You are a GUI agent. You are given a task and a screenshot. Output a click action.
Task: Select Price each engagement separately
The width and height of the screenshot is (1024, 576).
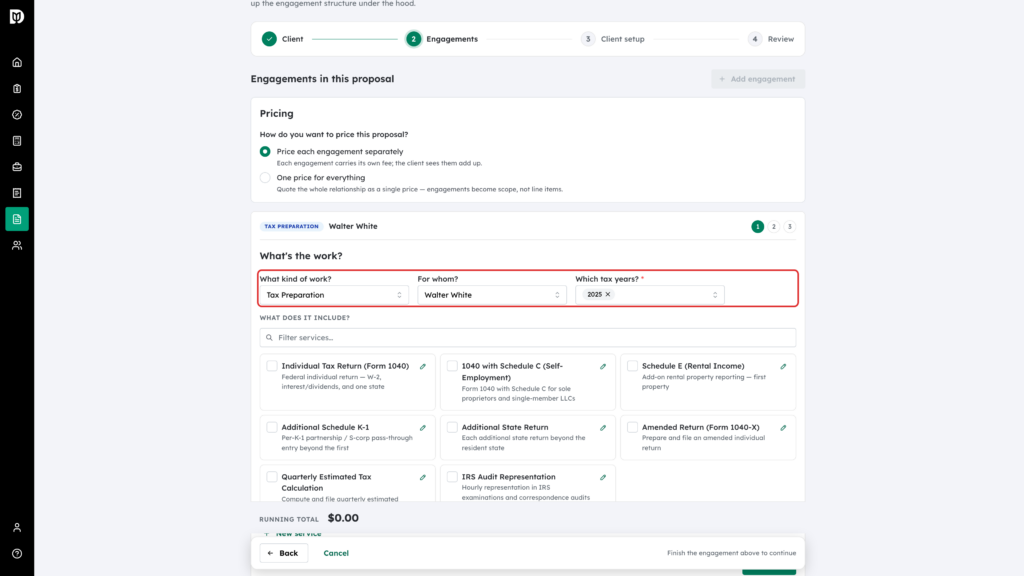(265, 152)
